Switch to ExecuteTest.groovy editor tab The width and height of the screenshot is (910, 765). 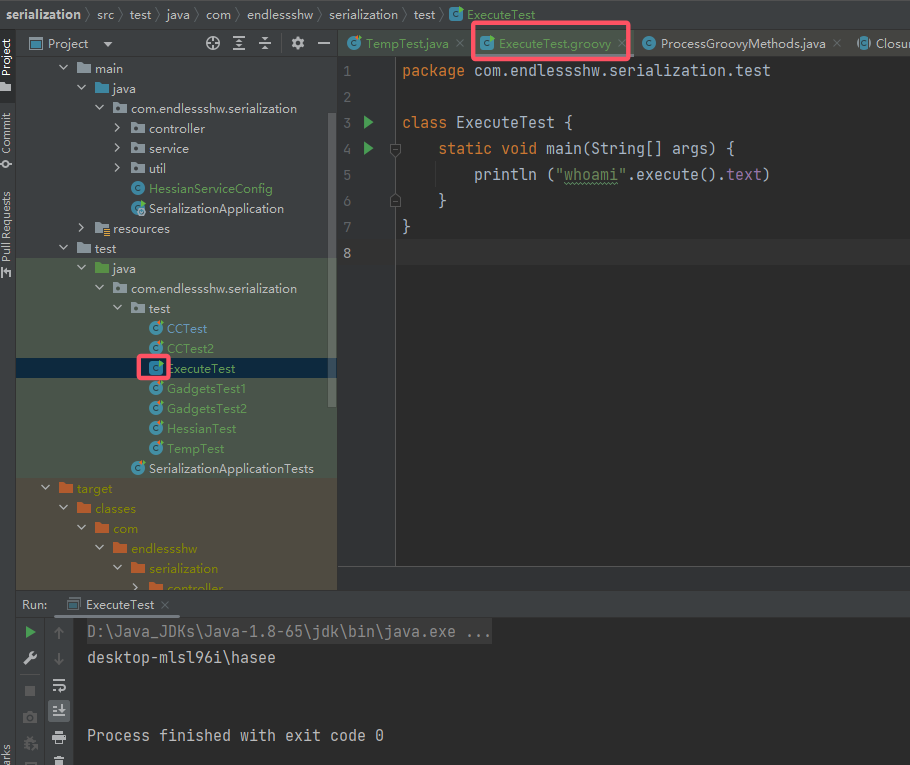(x=554, y=44)
